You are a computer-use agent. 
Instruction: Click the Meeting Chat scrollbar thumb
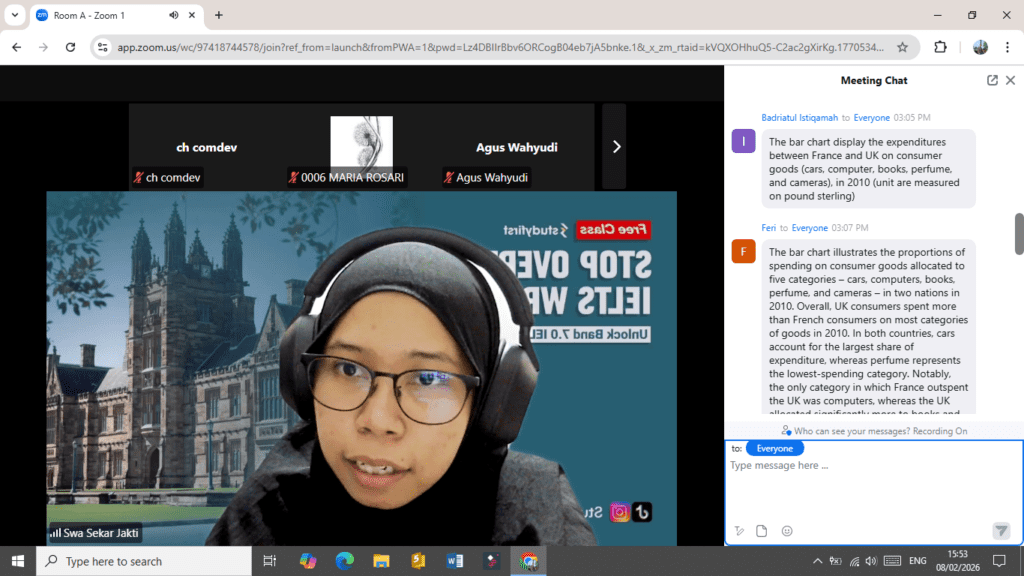pyautogui.click(x=1019, y=234)
